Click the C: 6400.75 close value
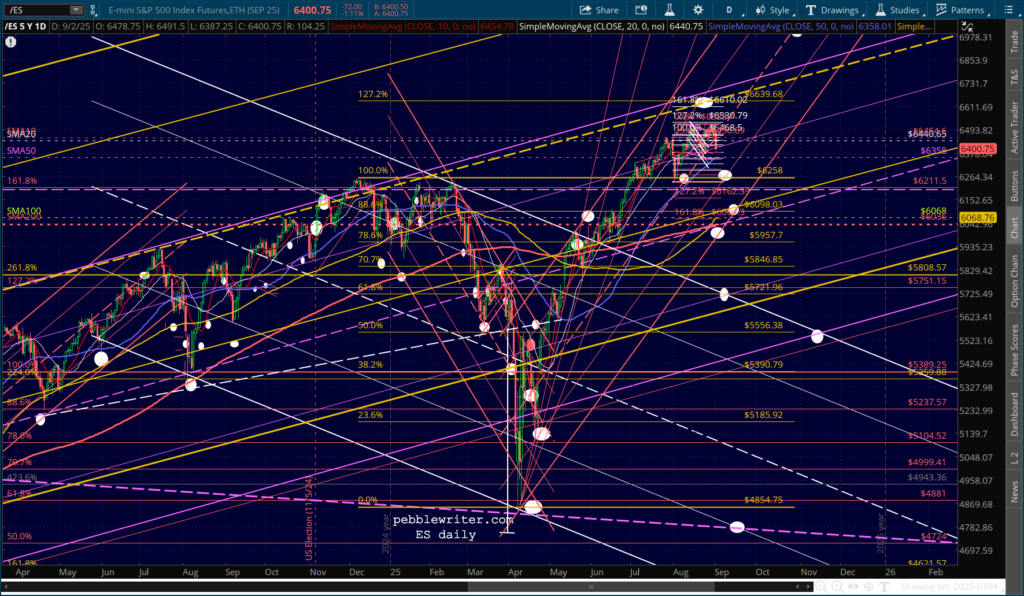The image size is (1024, 596). tap(259, 26)
